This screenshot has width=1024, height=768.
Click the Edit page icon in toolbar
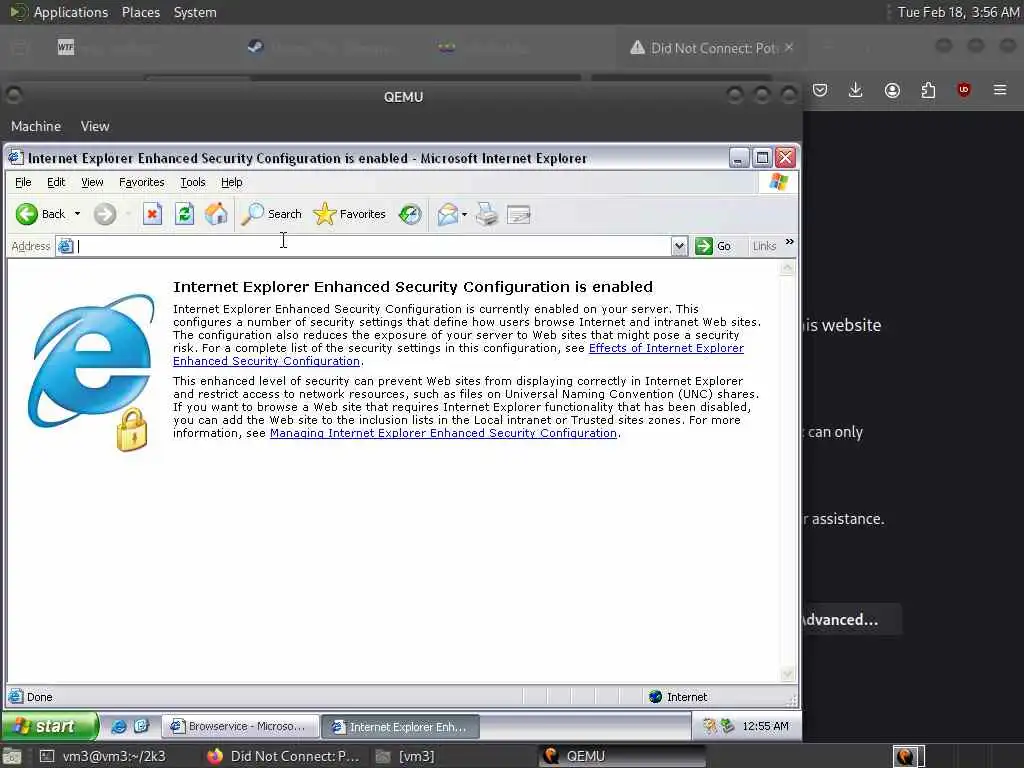coord(519,214)
